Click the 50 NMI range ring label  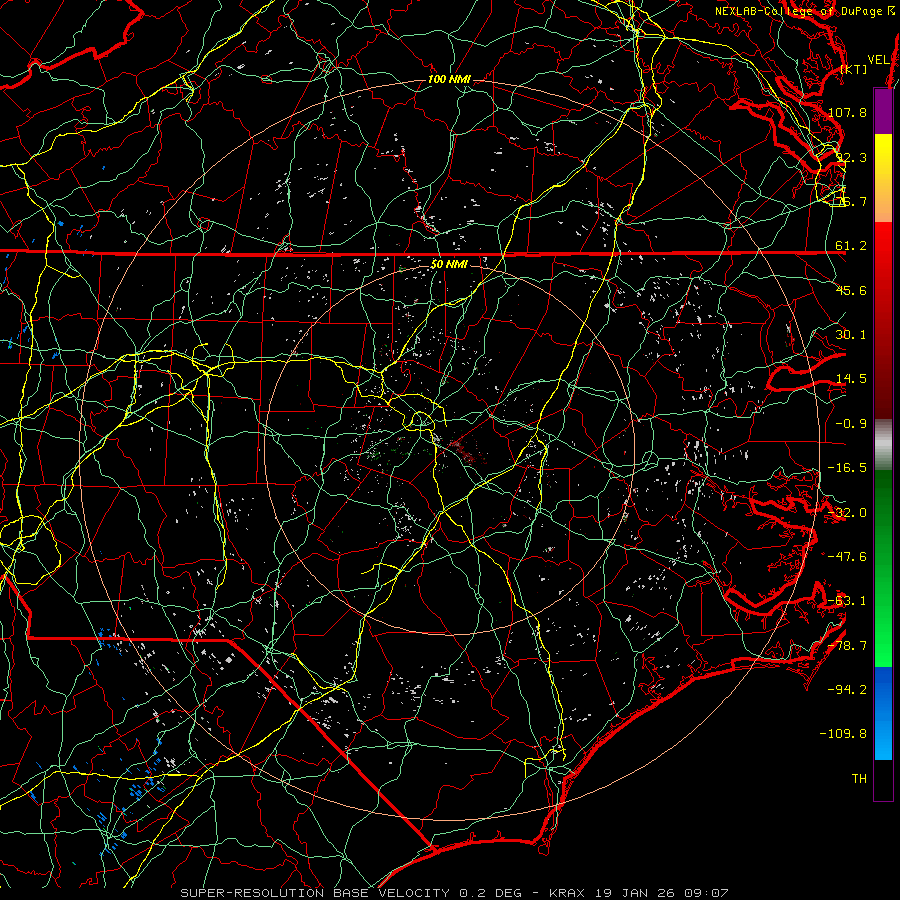pos(449,265)
